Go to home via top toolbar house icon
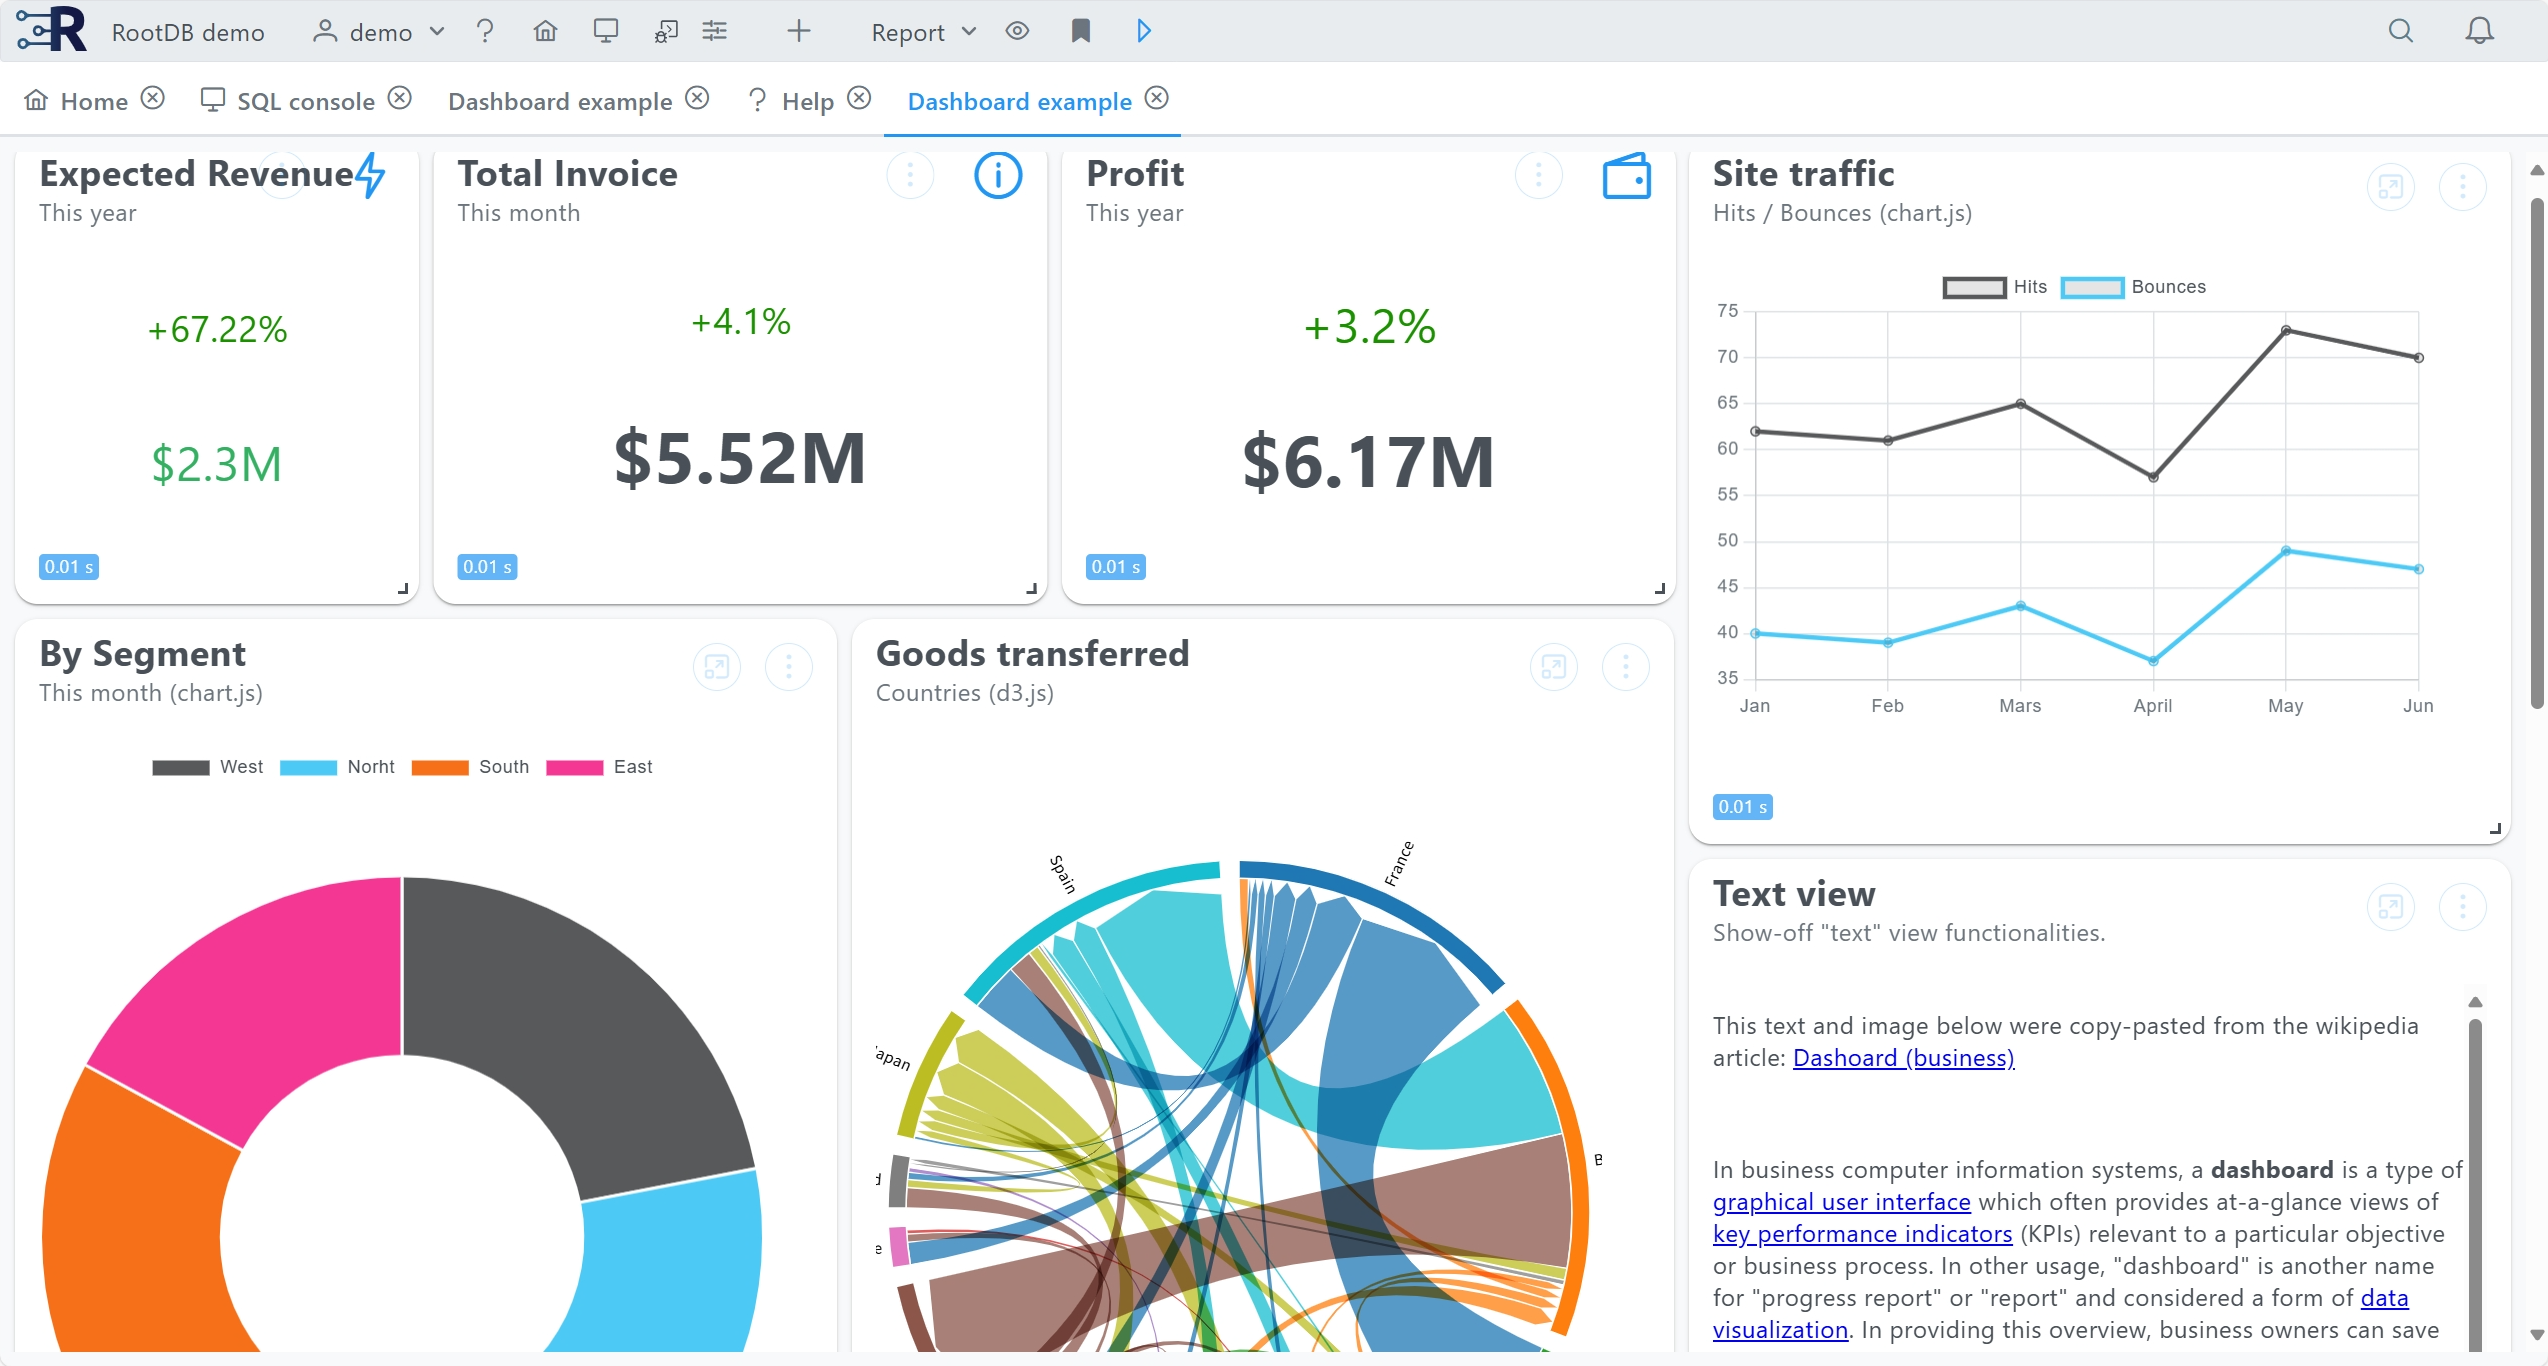This screenshot has height=1366, width=2548. (545, 31)
